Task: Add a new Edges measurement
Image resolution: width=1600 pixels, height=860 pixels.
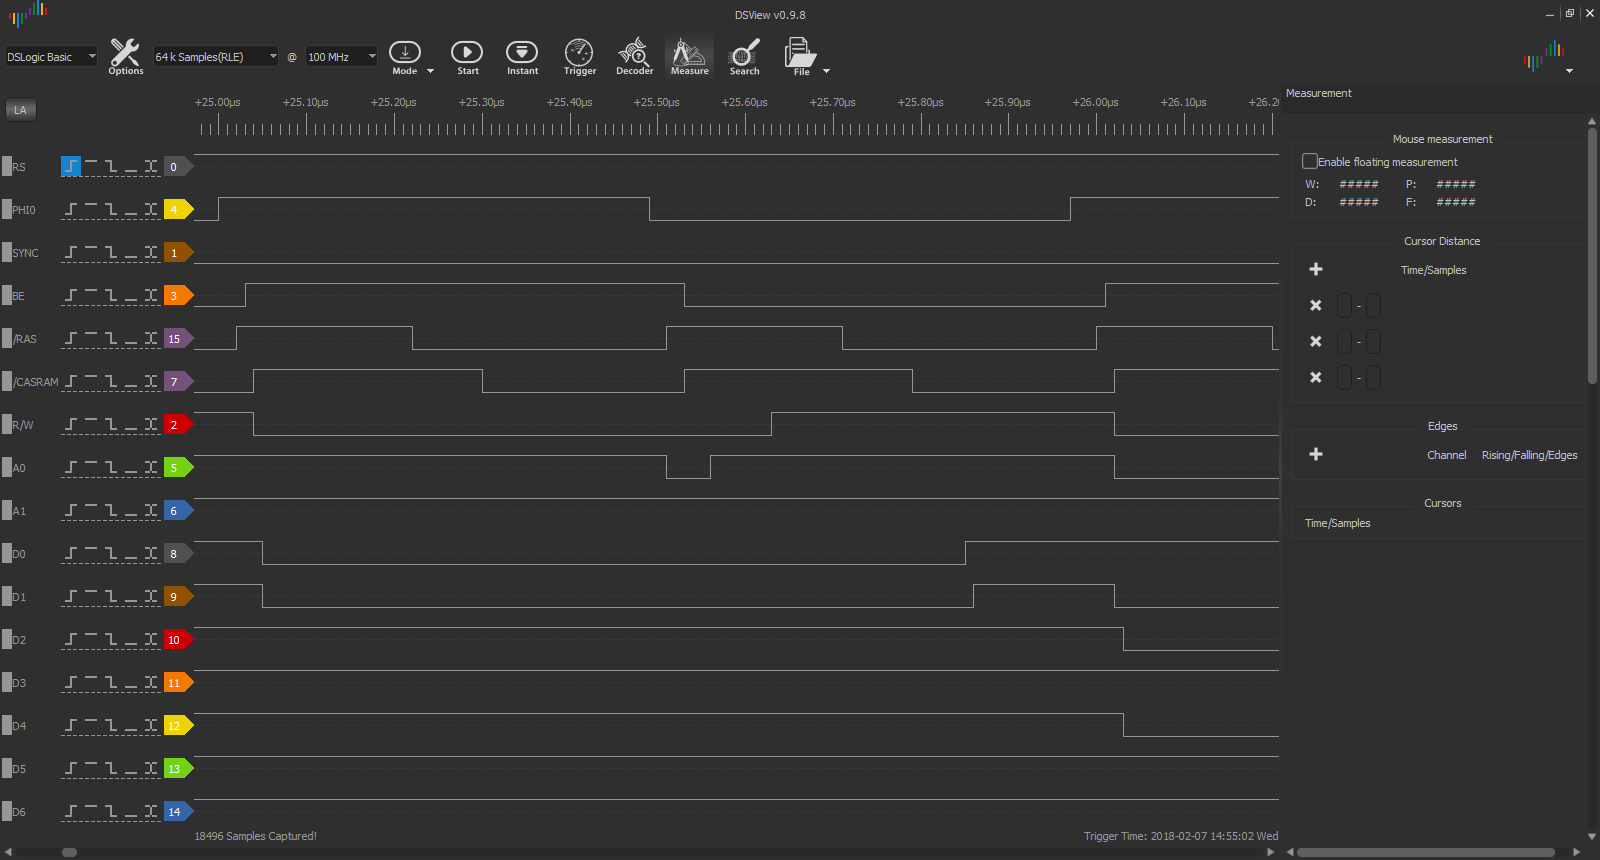Action: pos(1316,454)
